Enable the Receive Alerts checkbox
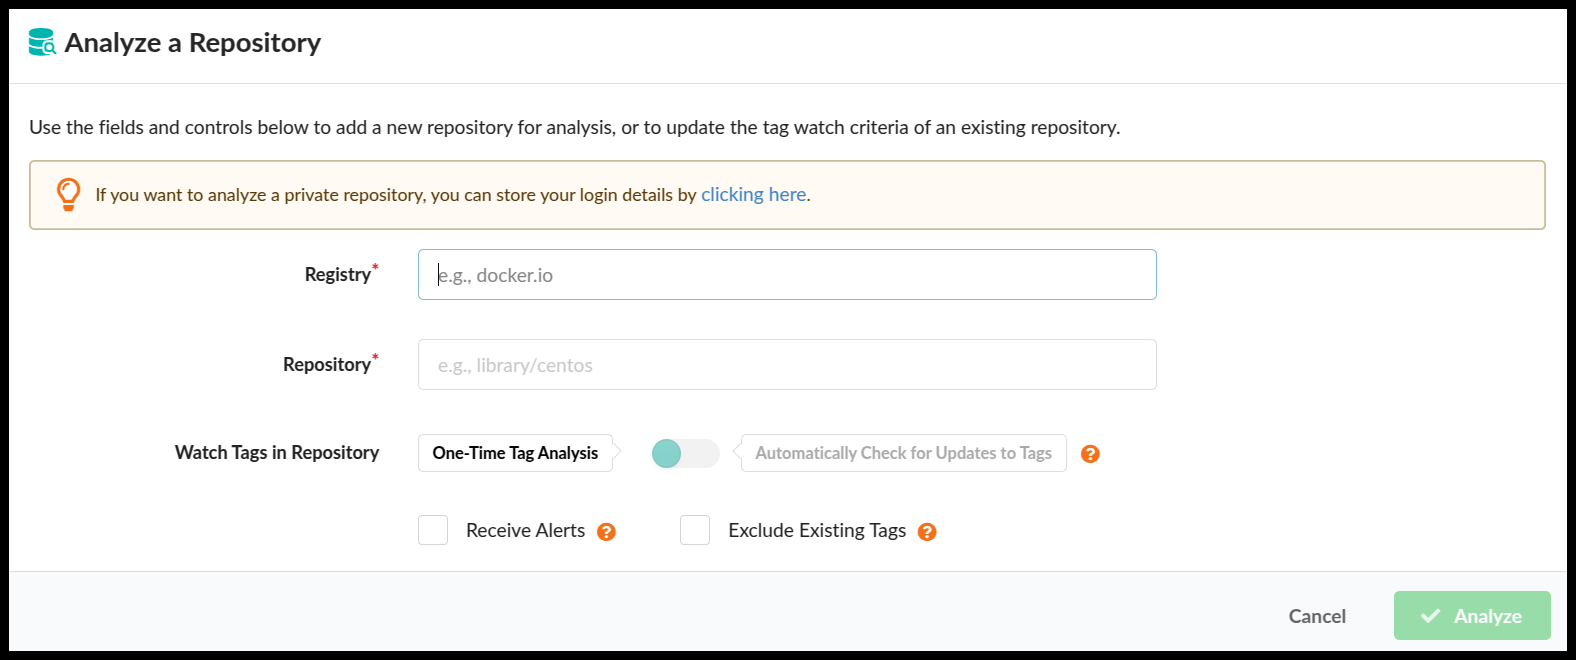This screenshot has height=660, width=1576. (x=433, y=530)
